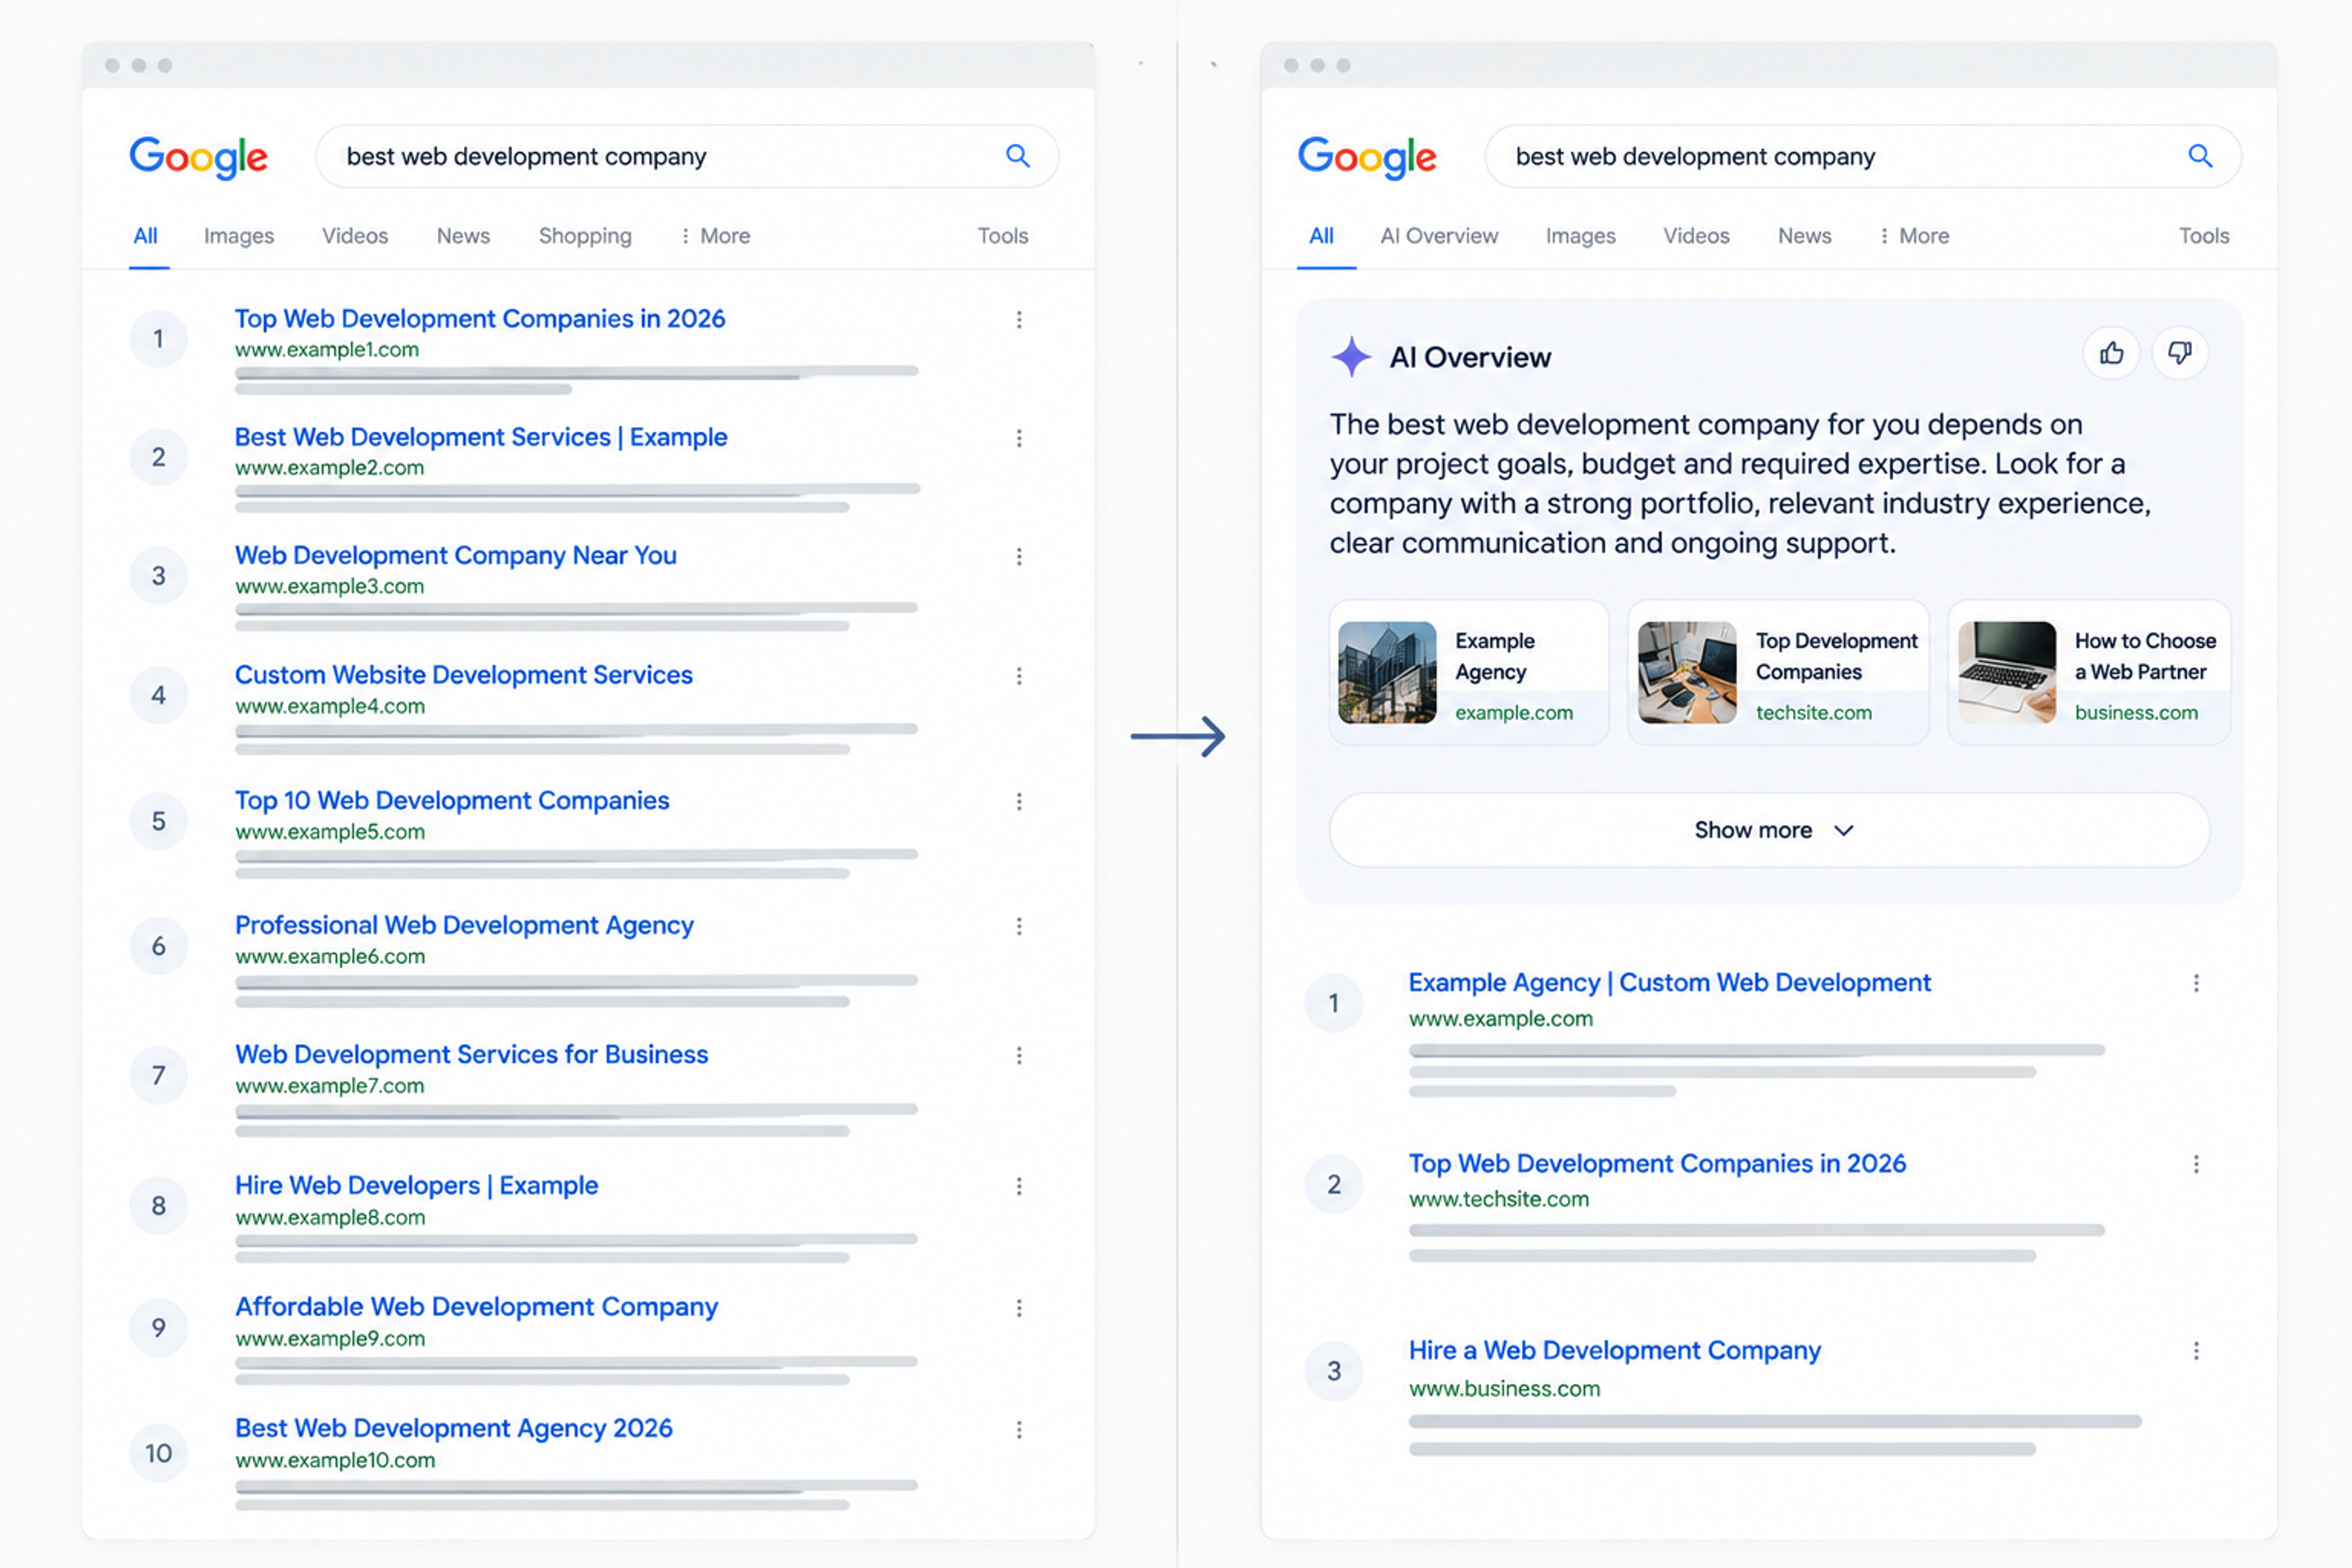Click search input field in right window

click(x=1862, y=156)
